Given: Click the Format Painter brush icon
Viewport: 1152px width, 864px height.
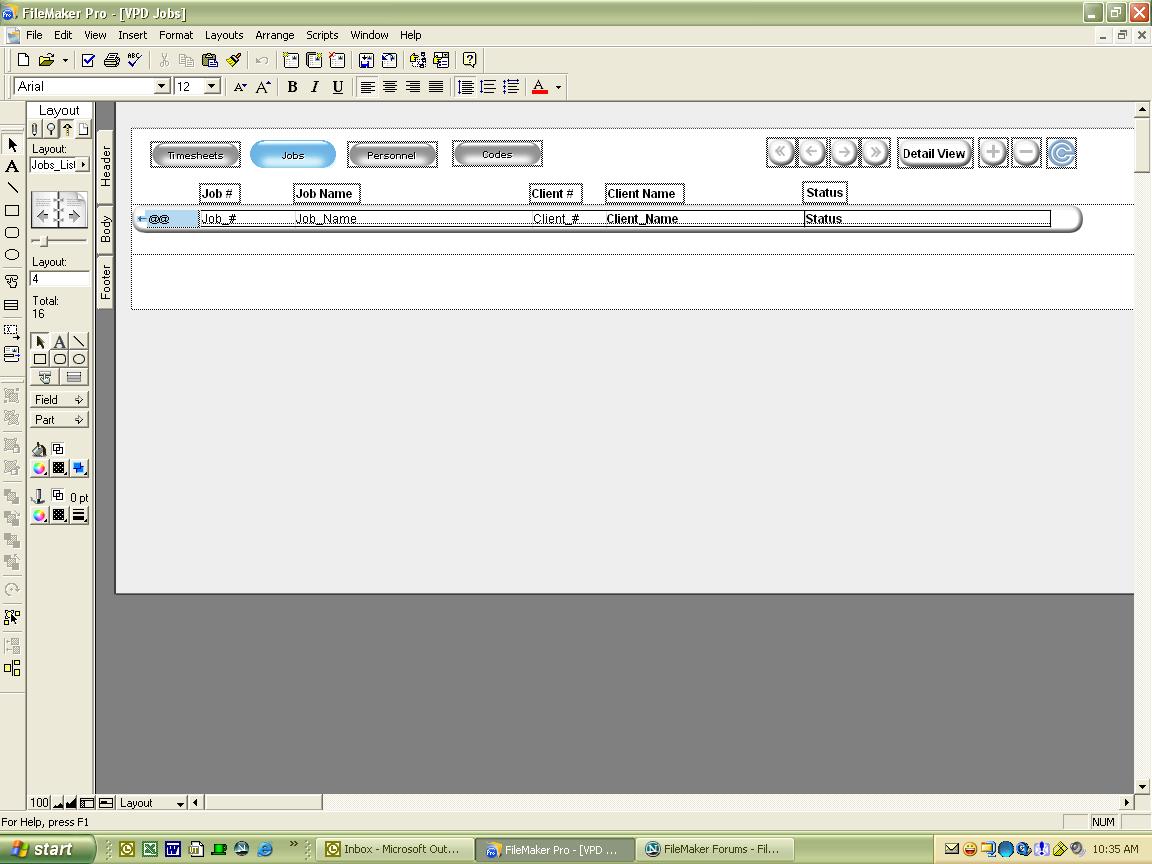Looking at the screenshot, I should click(x=234, y=60).
